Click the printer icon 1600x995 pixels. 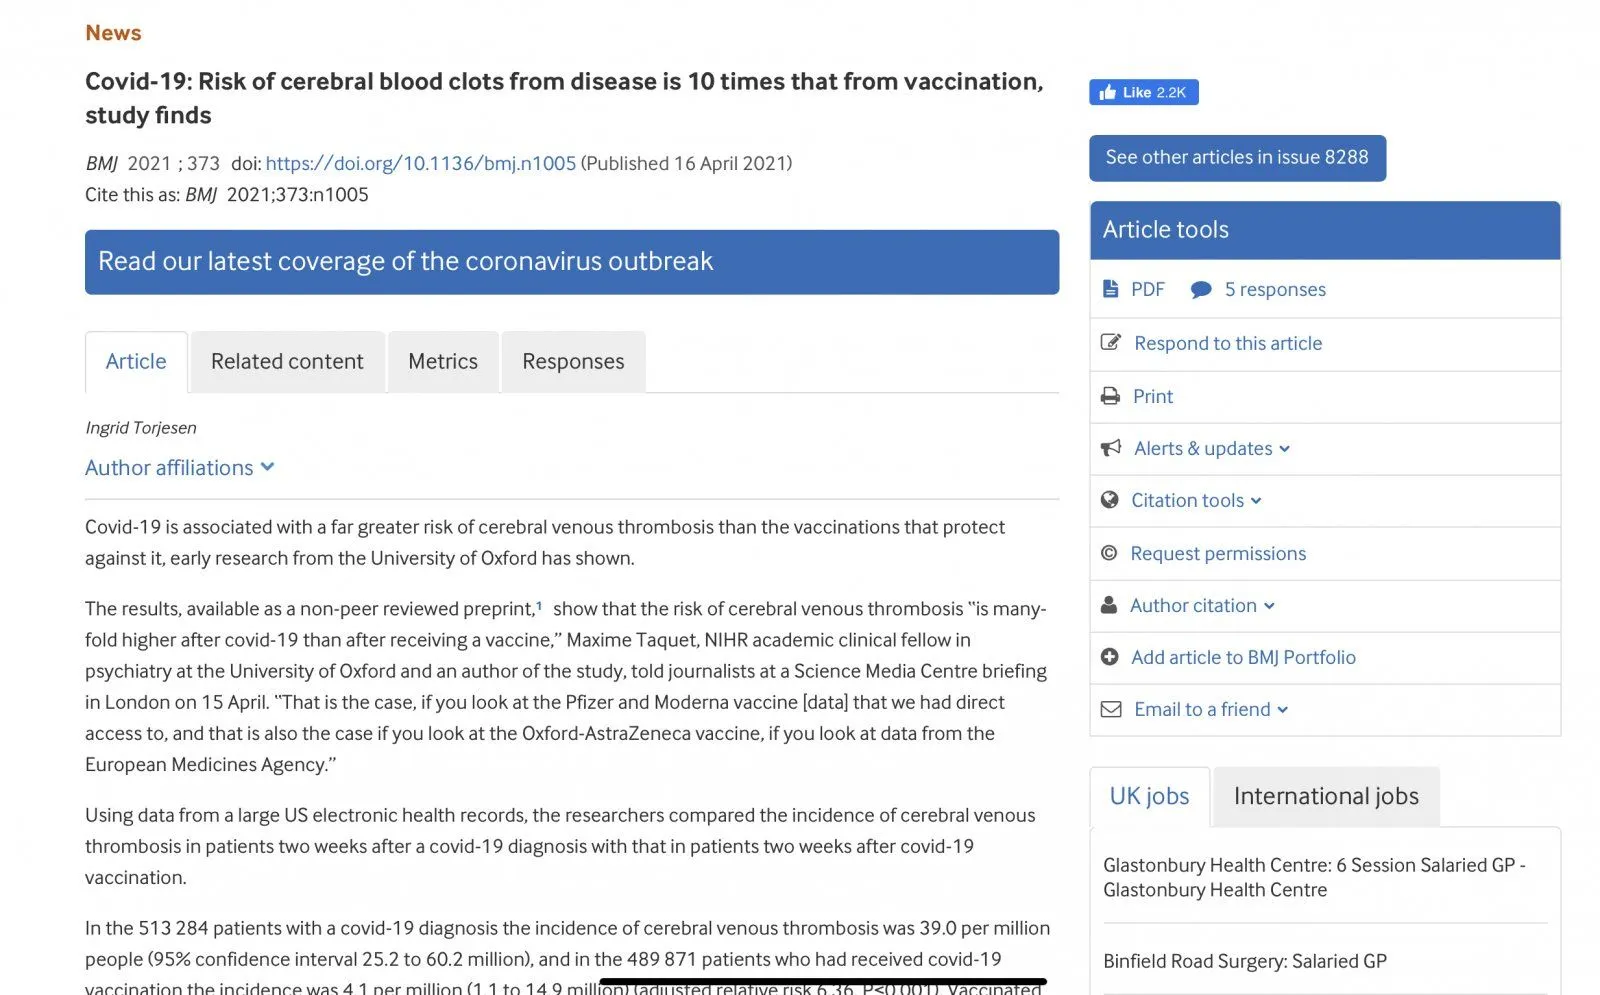pos(1110,396)
